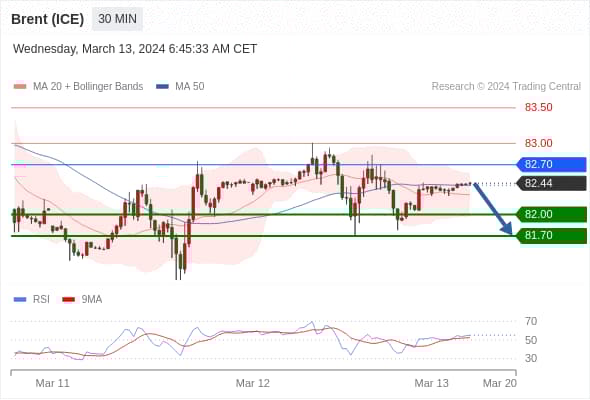590x400 pixels.
Task: Click the Brent (ICE) chart title
Action: [x=47, y=19]
